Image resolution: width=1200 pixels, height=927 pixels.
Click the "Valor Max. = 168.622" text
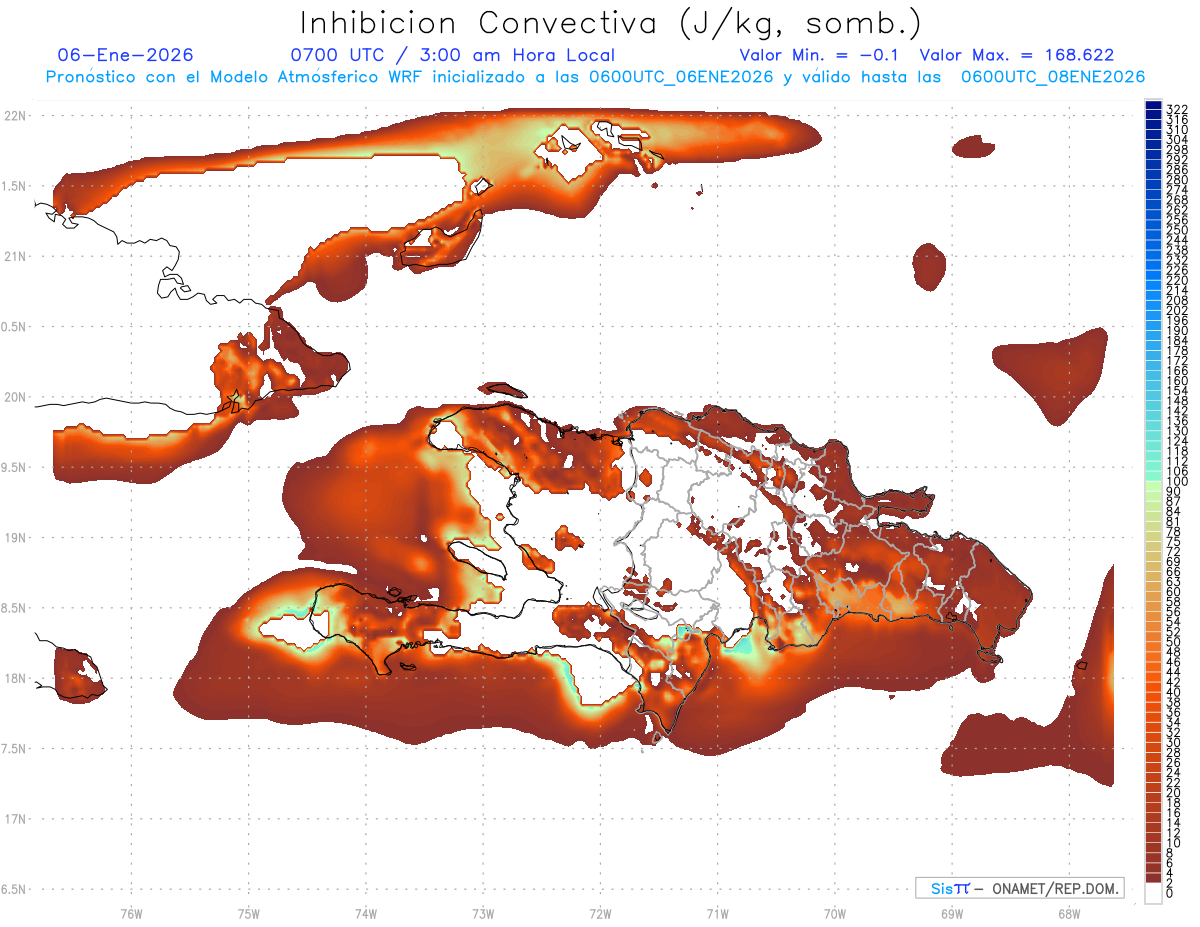coord(1016,55)
